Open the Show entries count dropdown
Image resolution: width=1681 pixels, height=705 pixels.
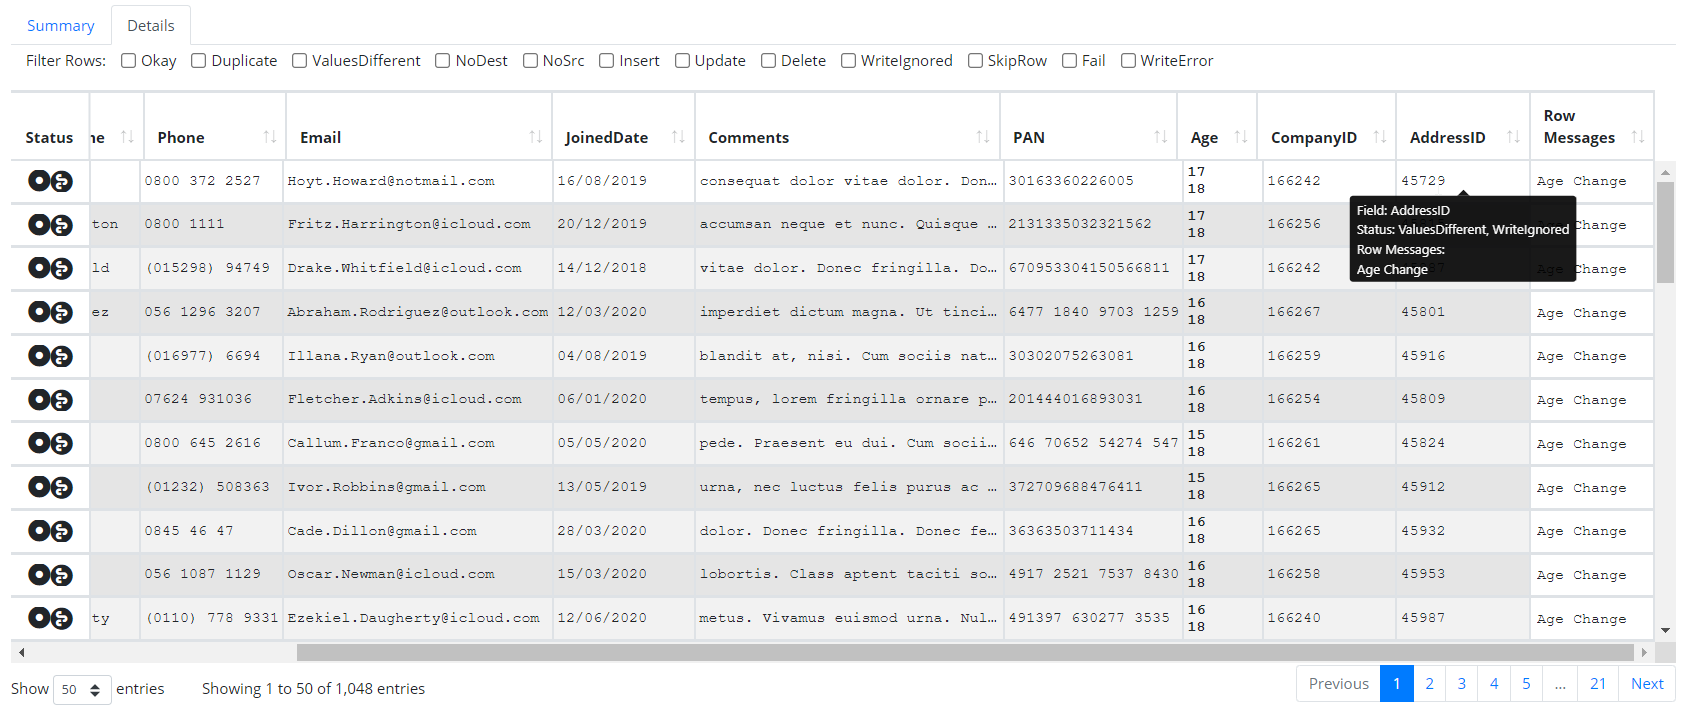(82, 689)
